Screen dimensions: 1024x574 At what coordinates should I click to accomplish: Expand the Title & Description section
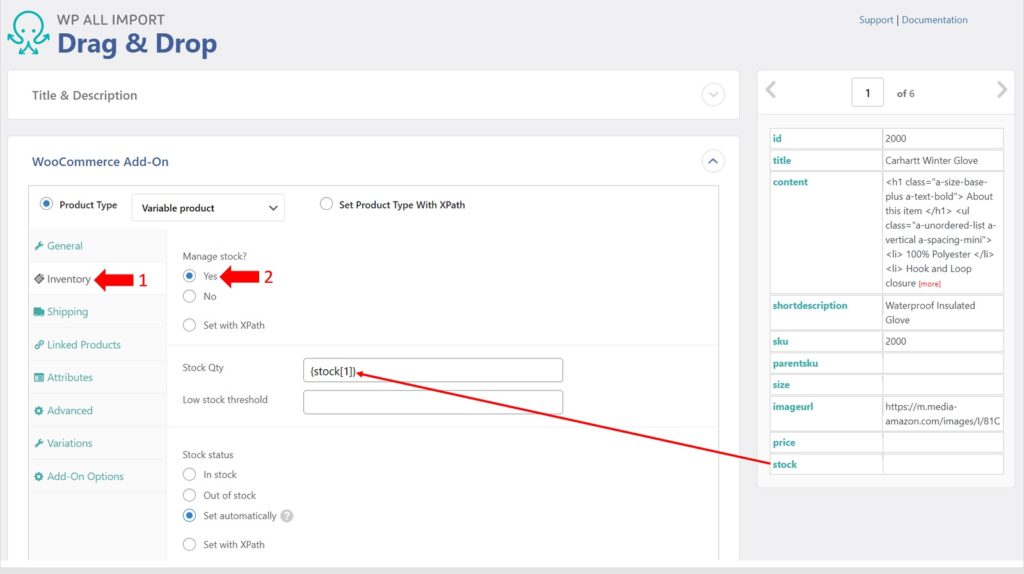713,95
